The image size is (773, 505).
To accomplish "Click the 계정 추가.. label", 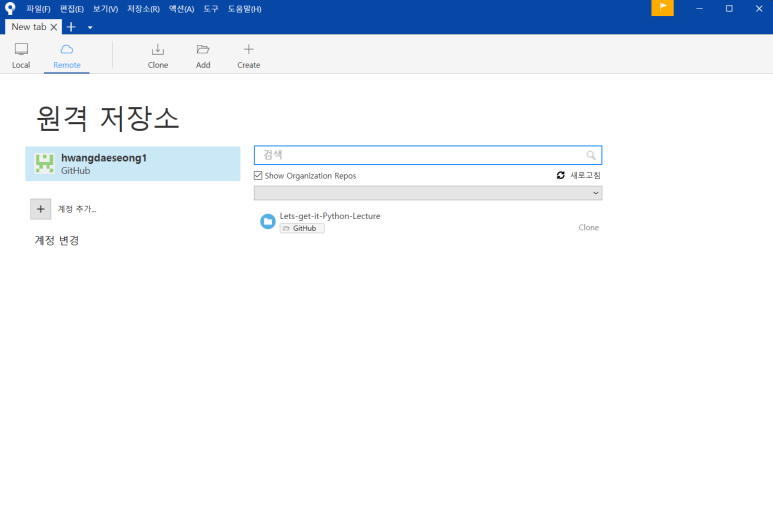I will coord(77,209).
